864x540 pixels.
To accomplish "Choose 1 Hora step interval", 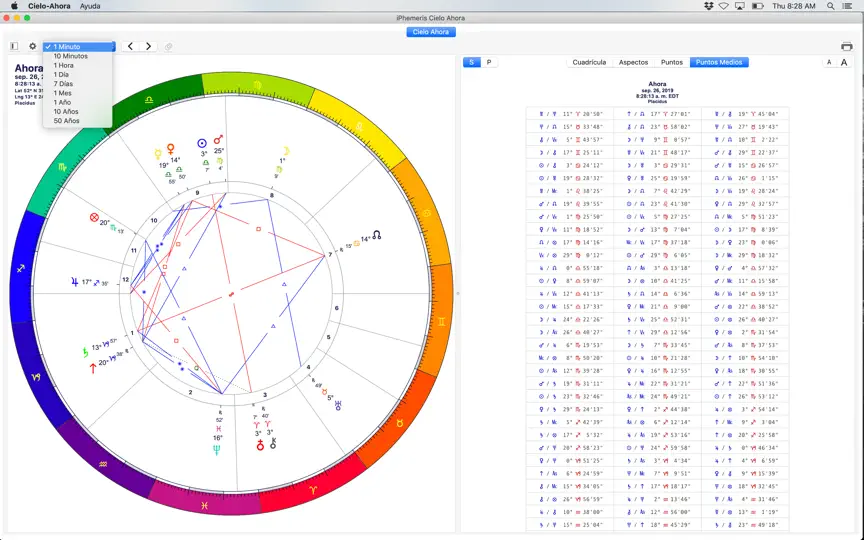I will click(78, 65).
